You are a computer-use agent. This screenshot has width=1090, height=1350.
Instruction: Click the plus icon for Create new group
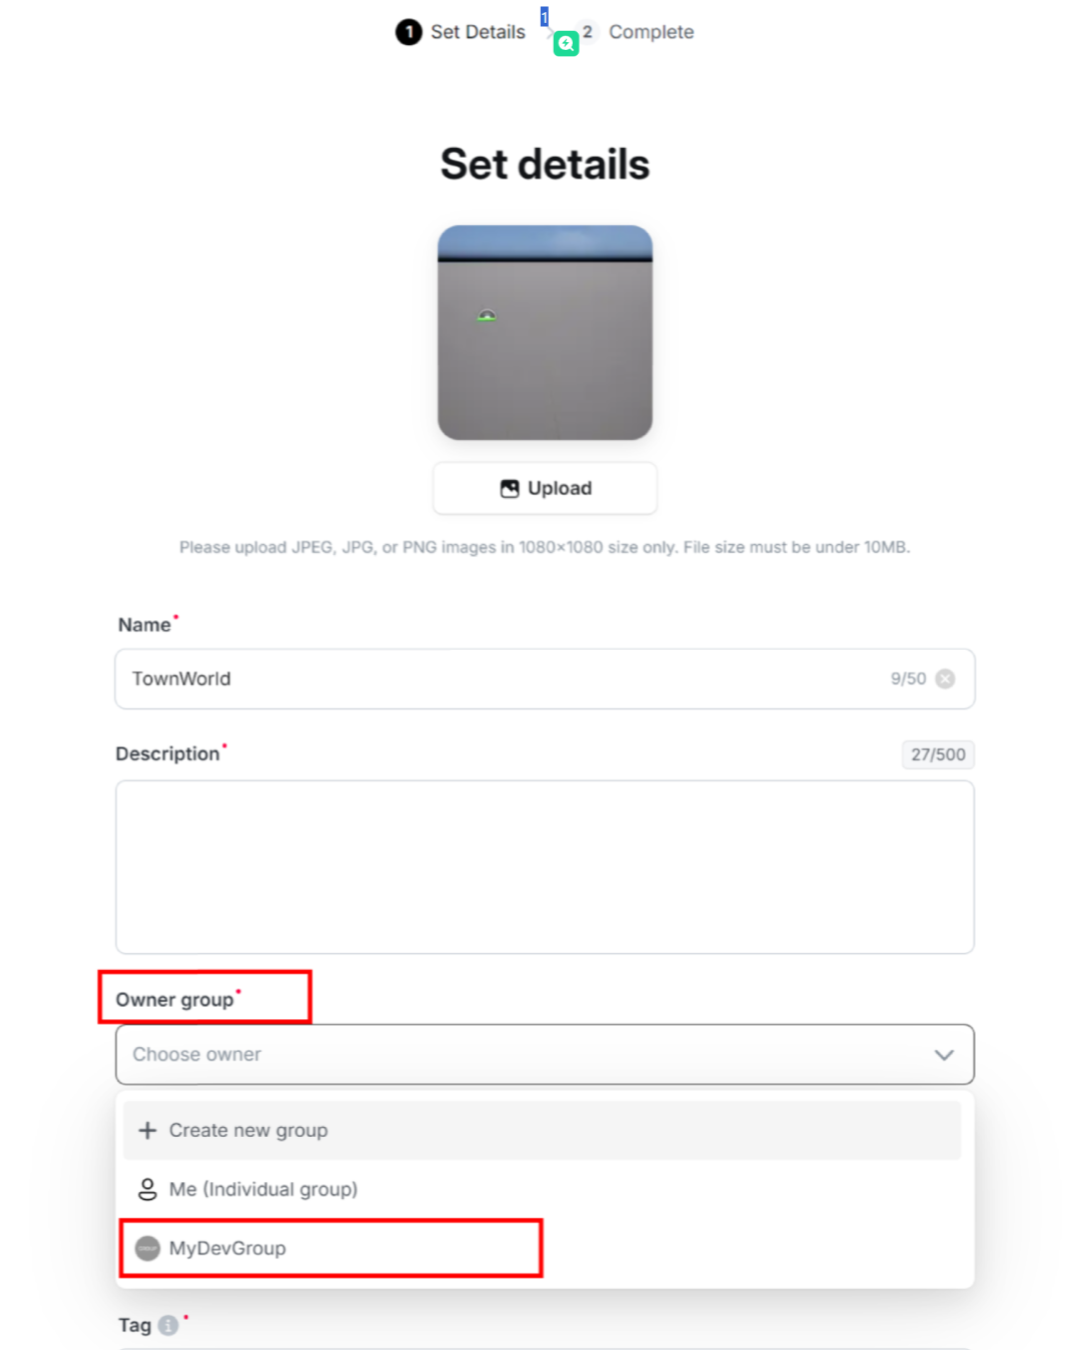click(x=148, y=1130)
